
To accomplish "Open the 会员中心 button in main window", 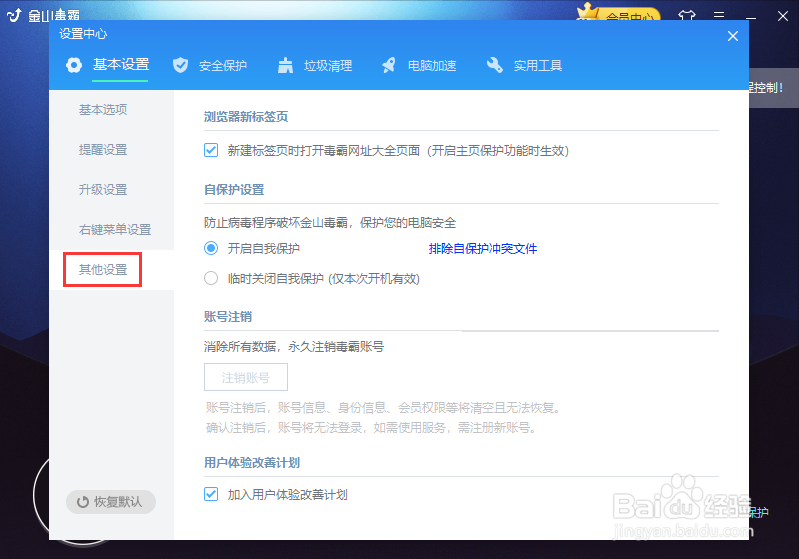I will [619, 14].
